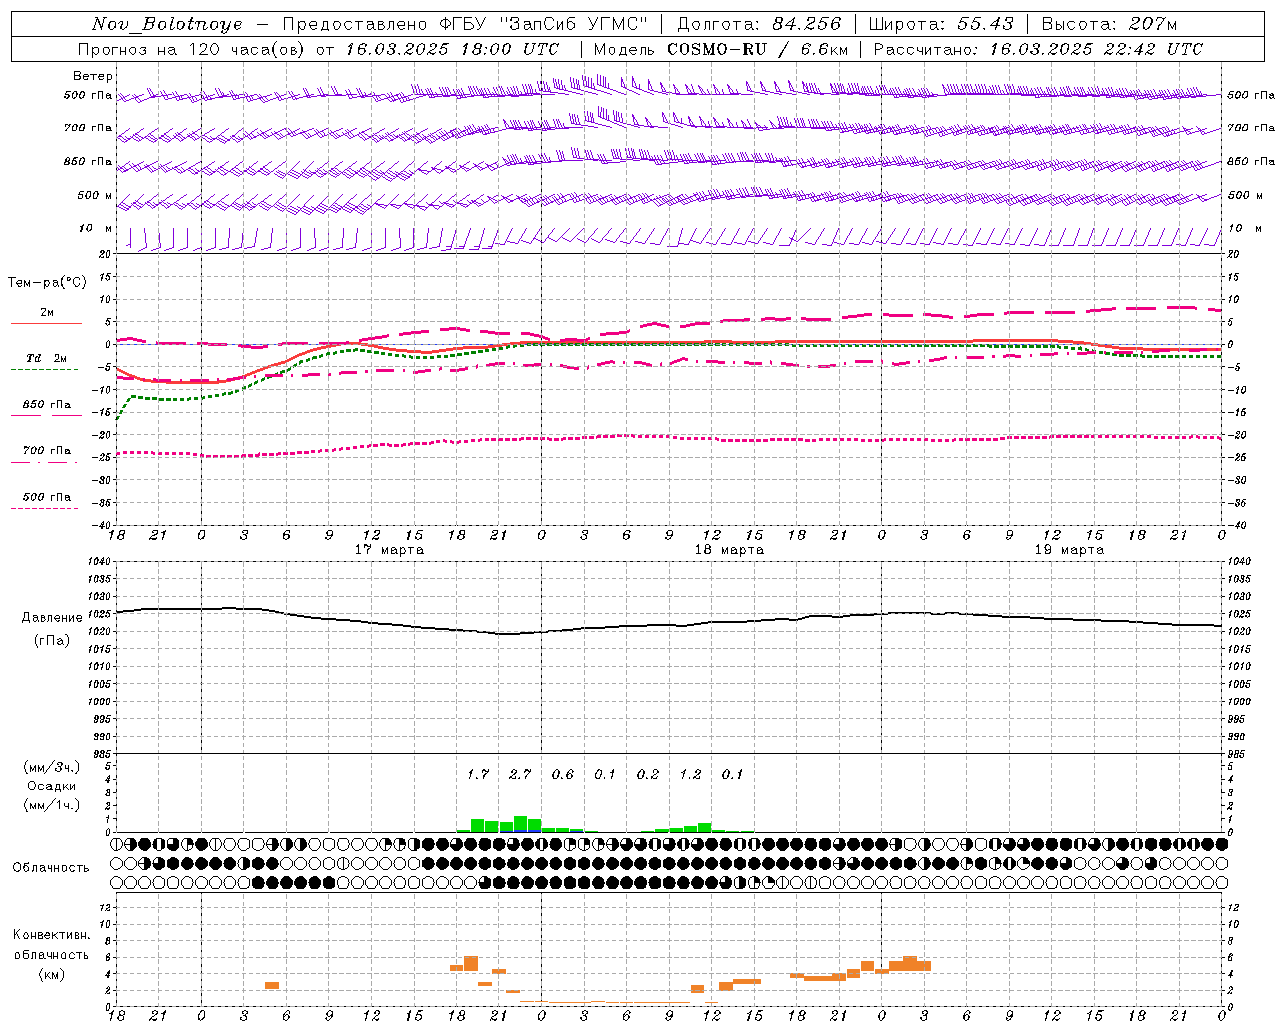Click the 3-hour precipitation value 2.7
Image resolution: width=1280 pixels, height=1024 pixels.
coord(520,774)
